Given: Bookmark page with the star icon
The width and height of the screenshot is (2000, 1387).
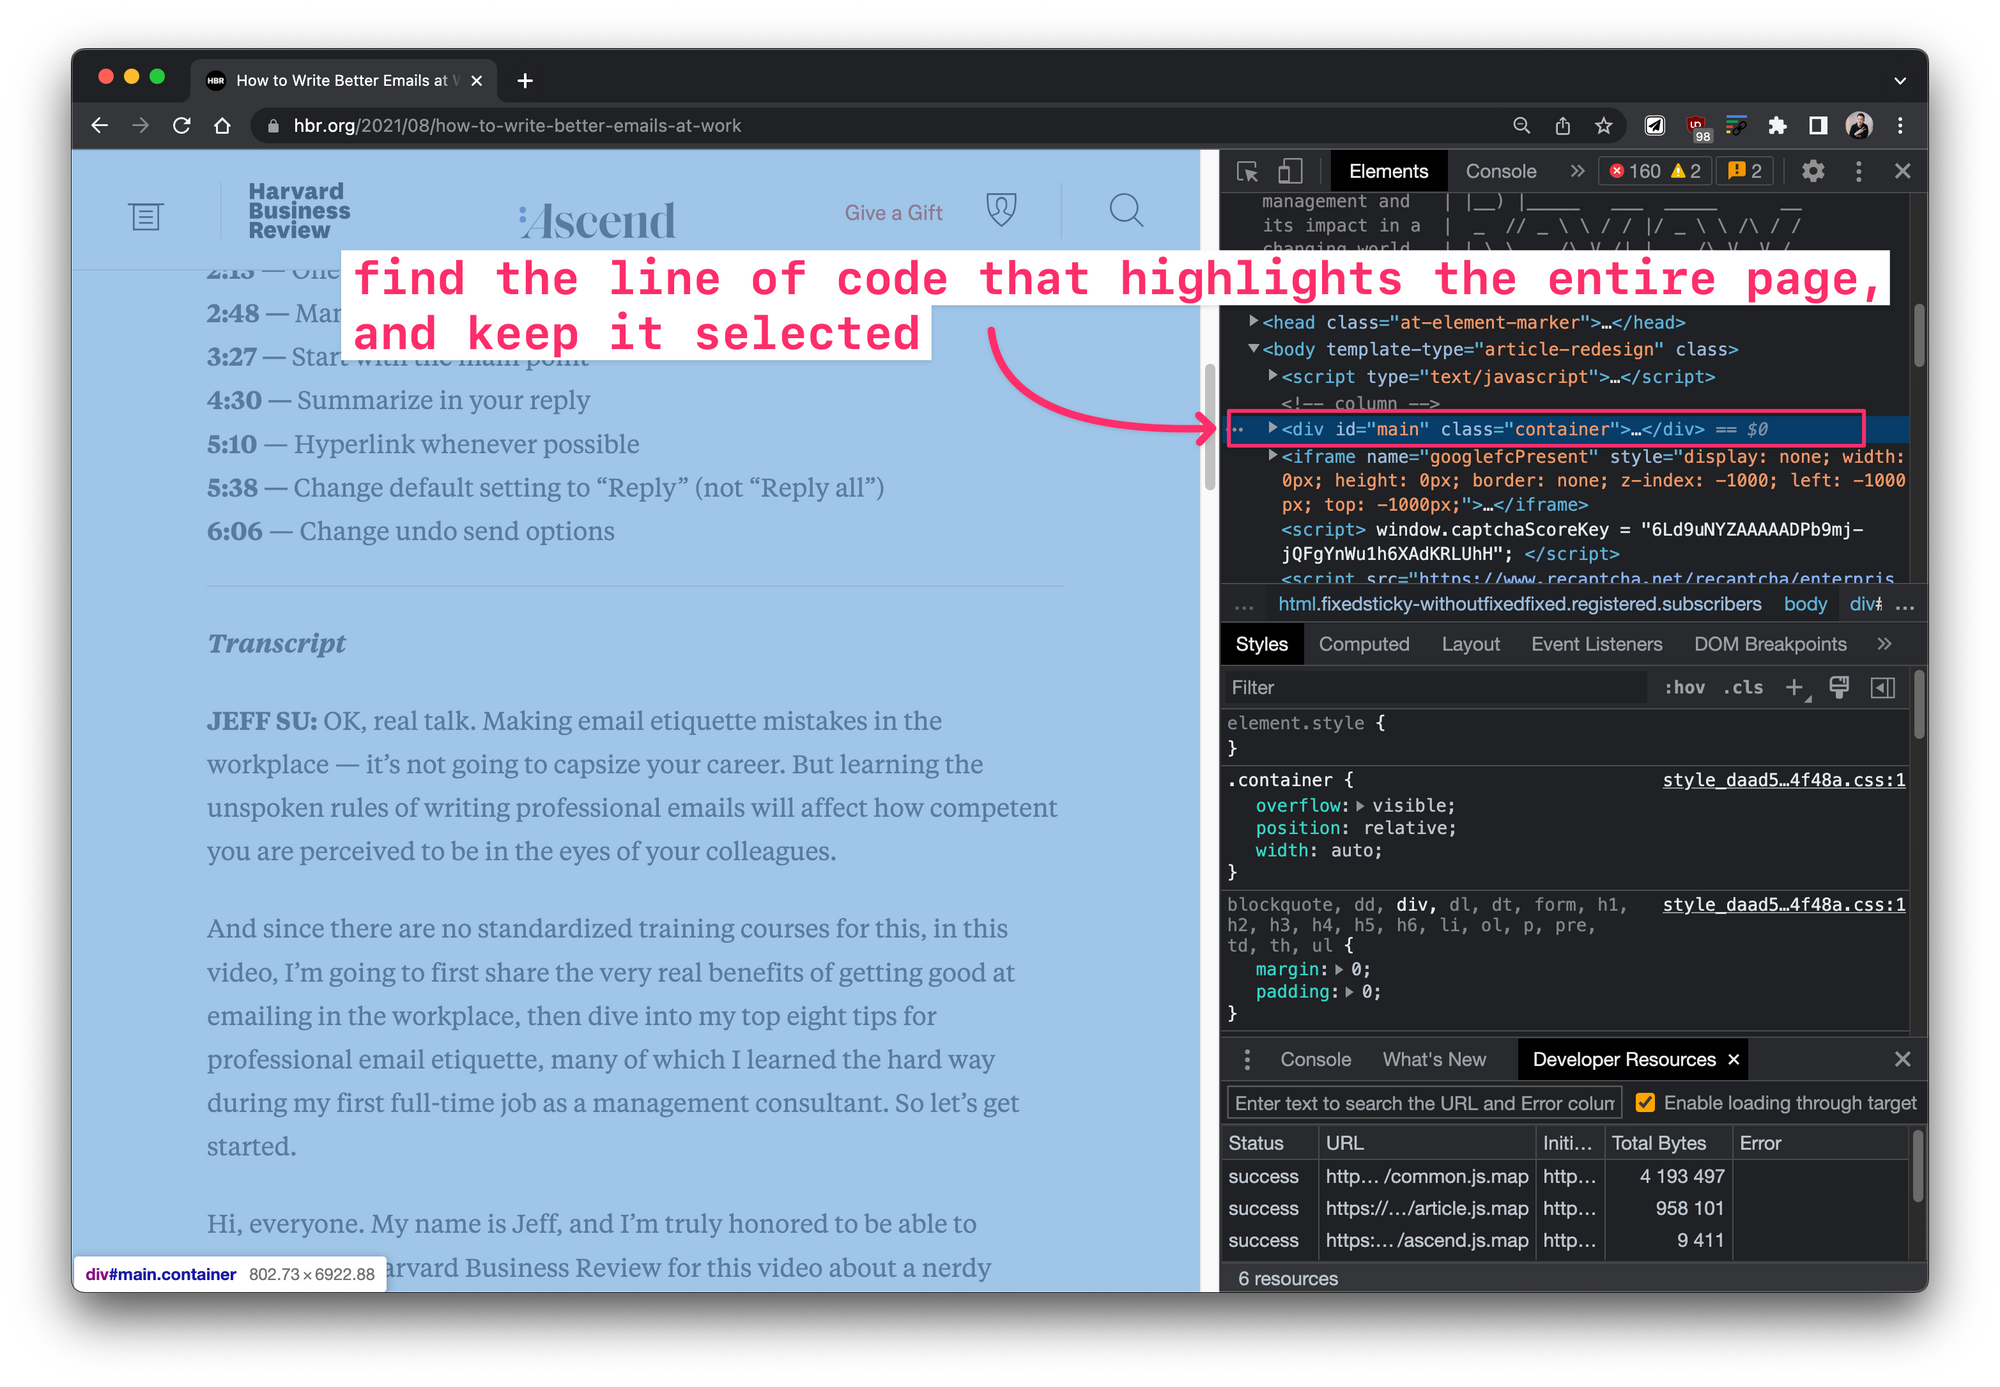Looking at the screenshot, I should (1604, 126).
